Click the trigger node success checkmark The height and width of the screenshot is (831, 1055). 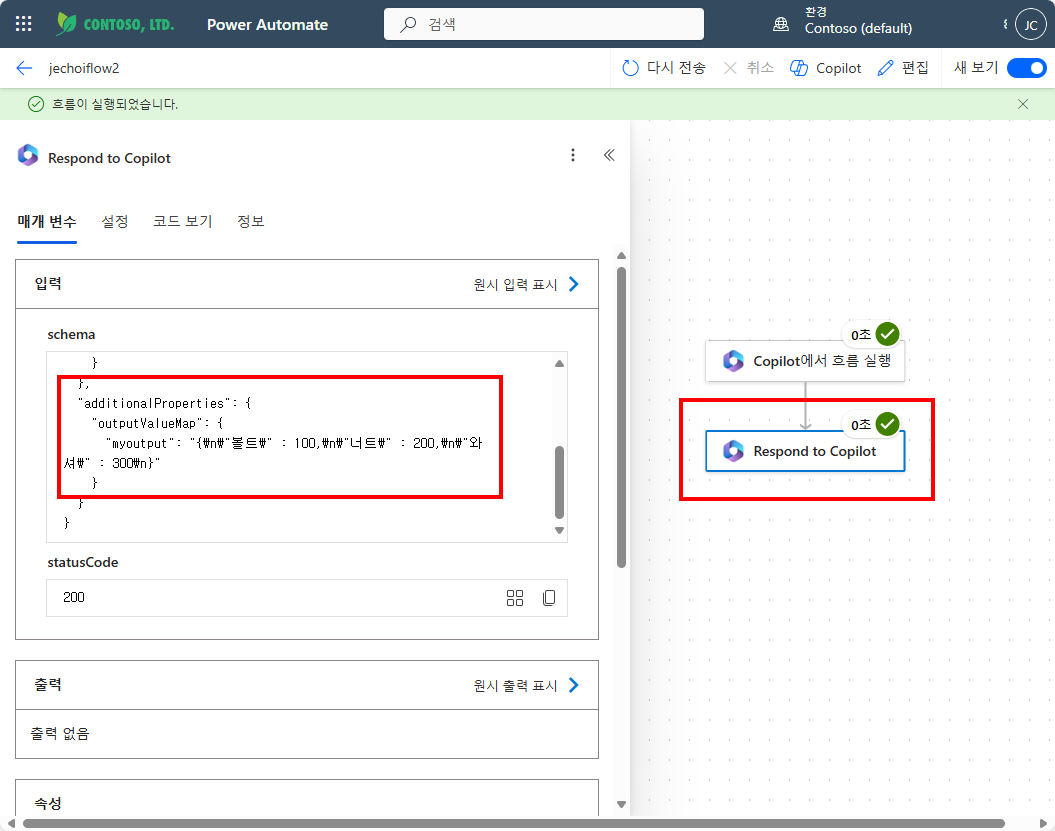[887, 334]
